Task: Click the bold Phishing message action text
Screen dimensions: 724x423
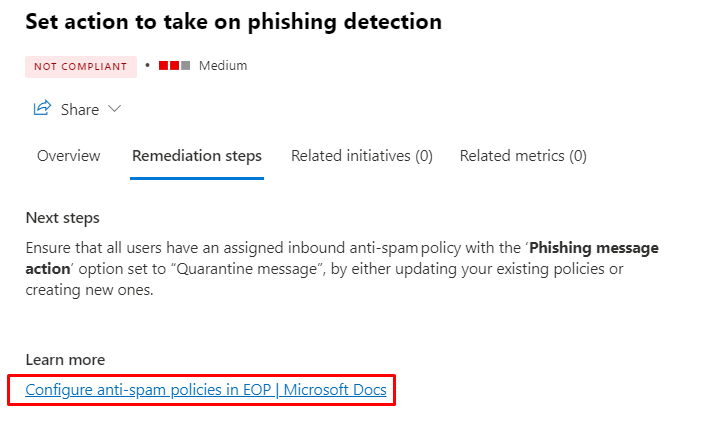Action: pyautogui.click(x=594, y=247)
